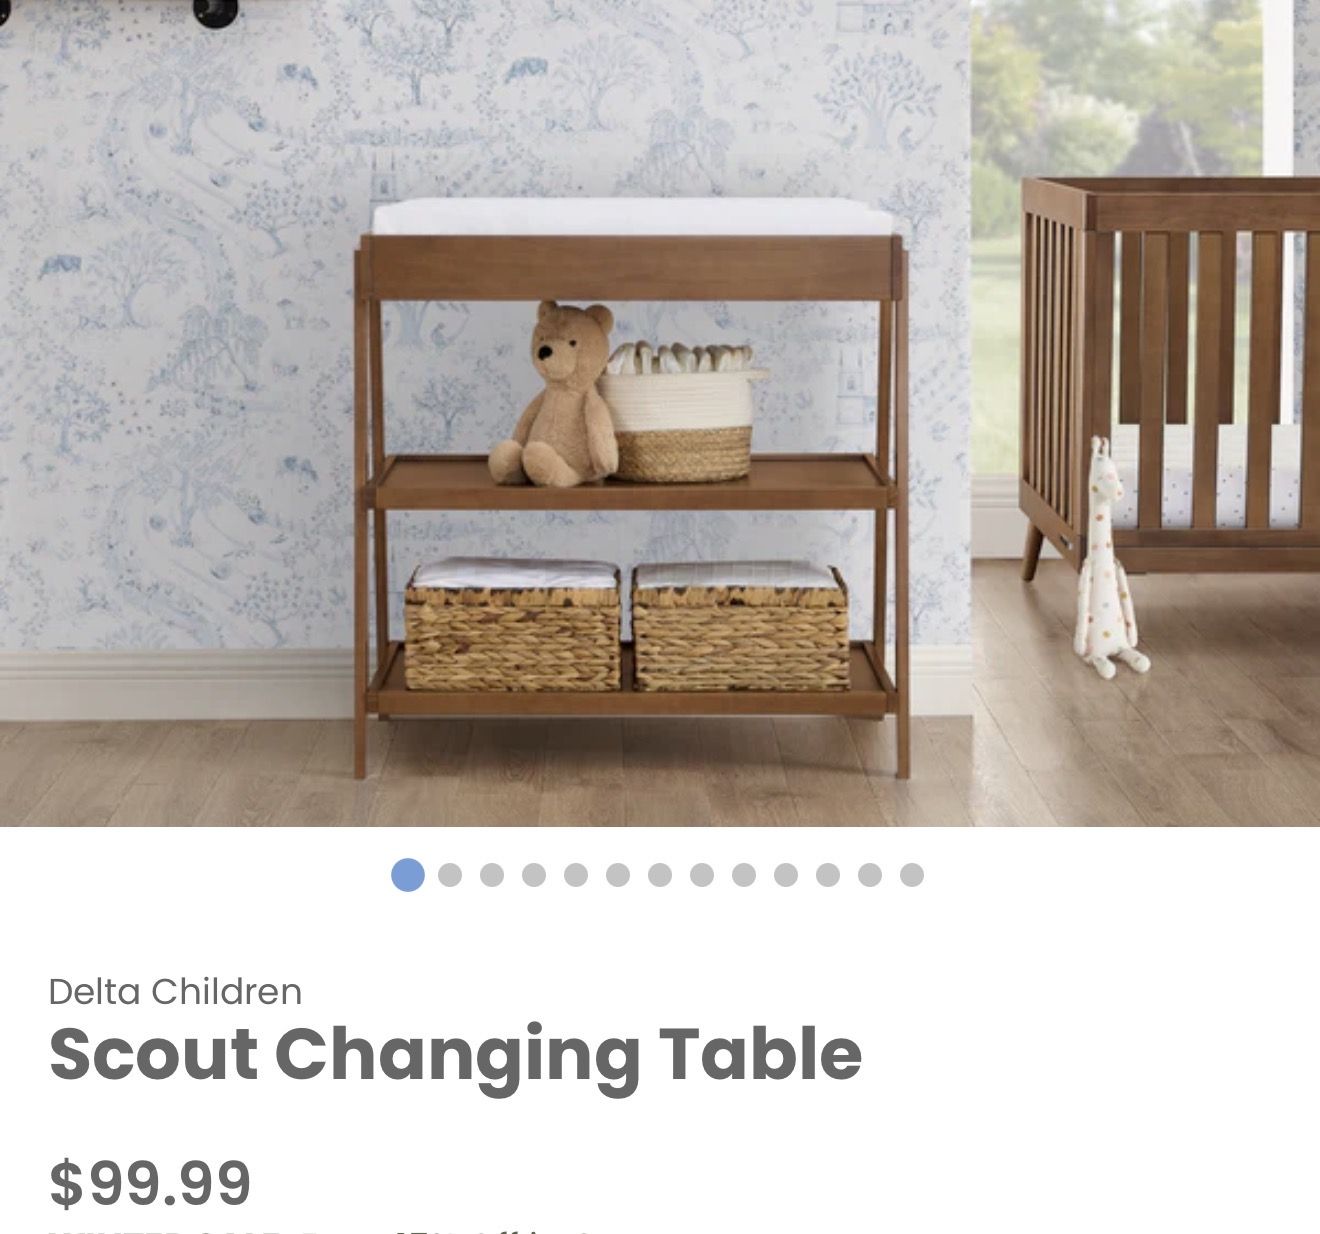The image size is (1320, 1234).
Task: Open the twelfth carousel image dot
Action: (870, 875)
